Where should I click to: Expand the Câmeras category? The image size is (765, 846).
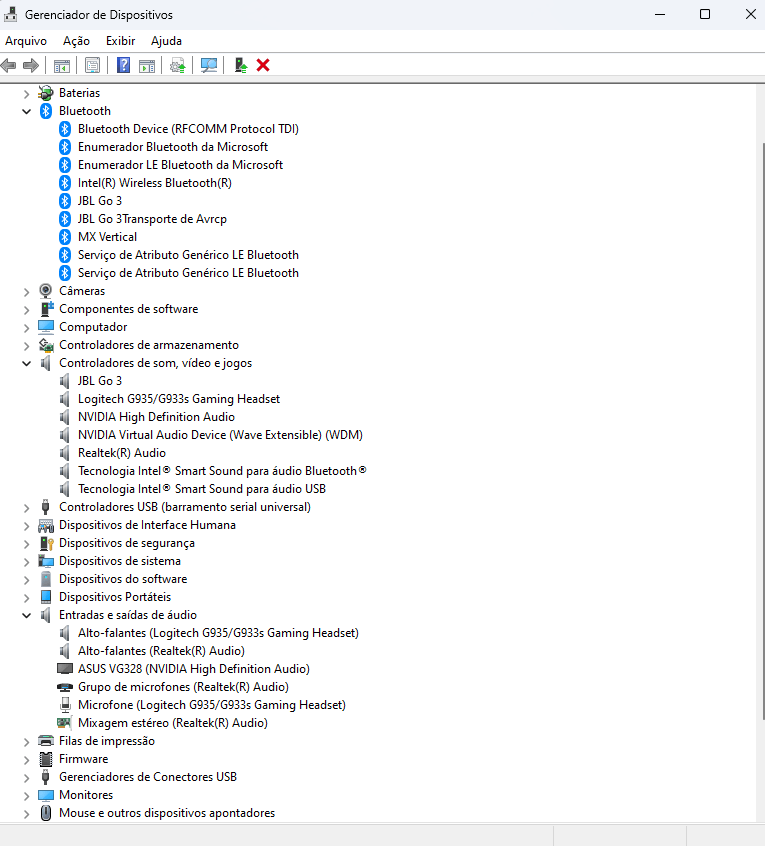[26, 291]
